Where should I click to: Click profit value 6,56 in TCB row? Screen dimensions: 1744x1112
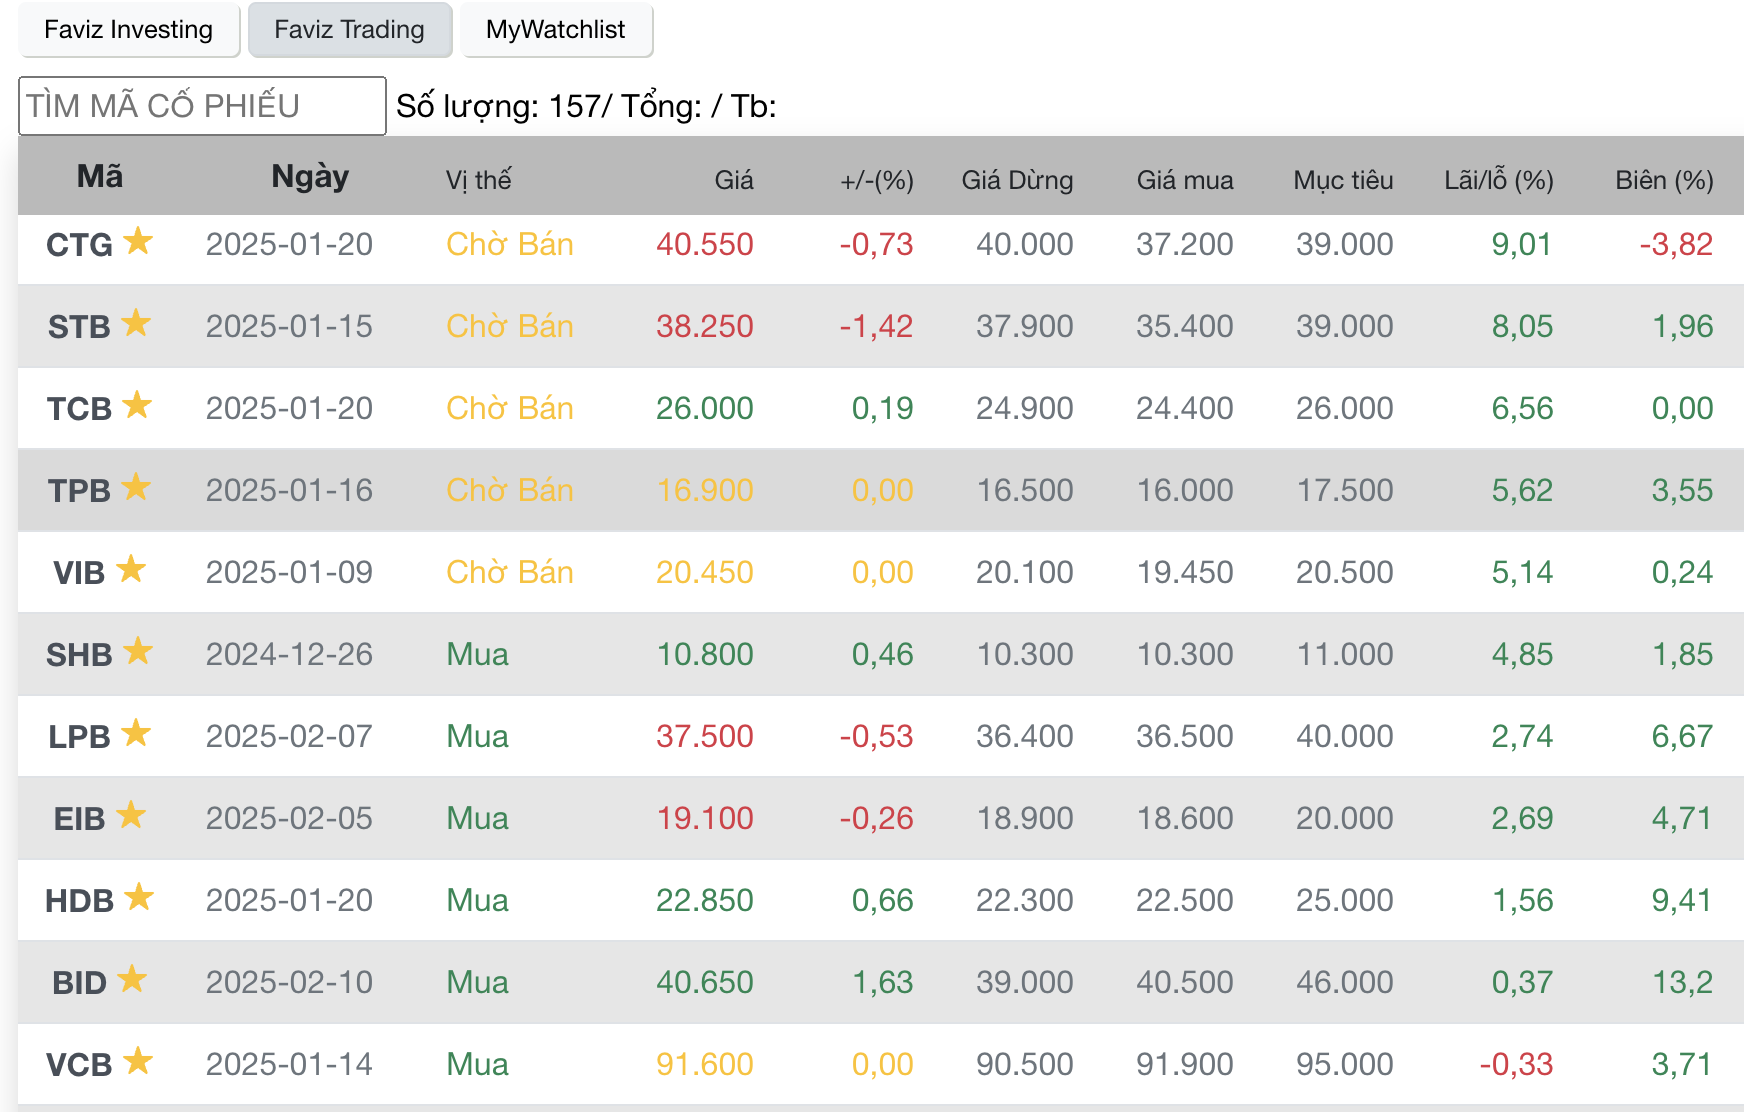pos(1522,409)
